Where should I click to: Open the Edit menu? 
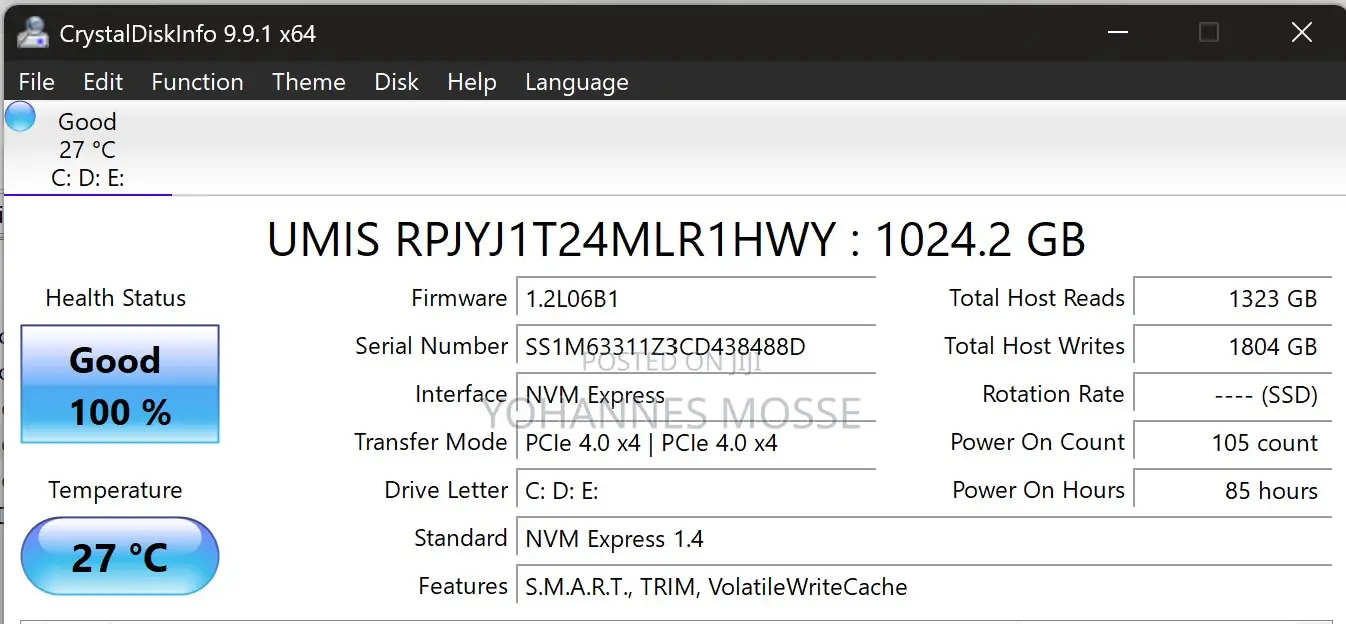[x=103, y=82]
